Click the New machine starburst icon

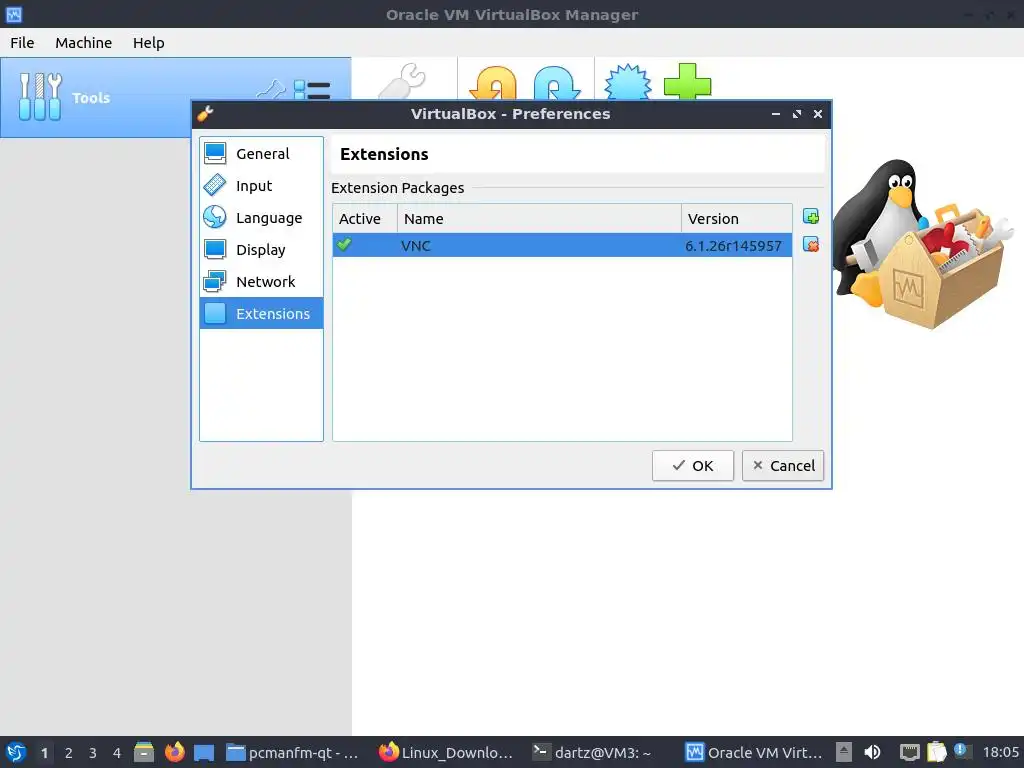(628, 82)
